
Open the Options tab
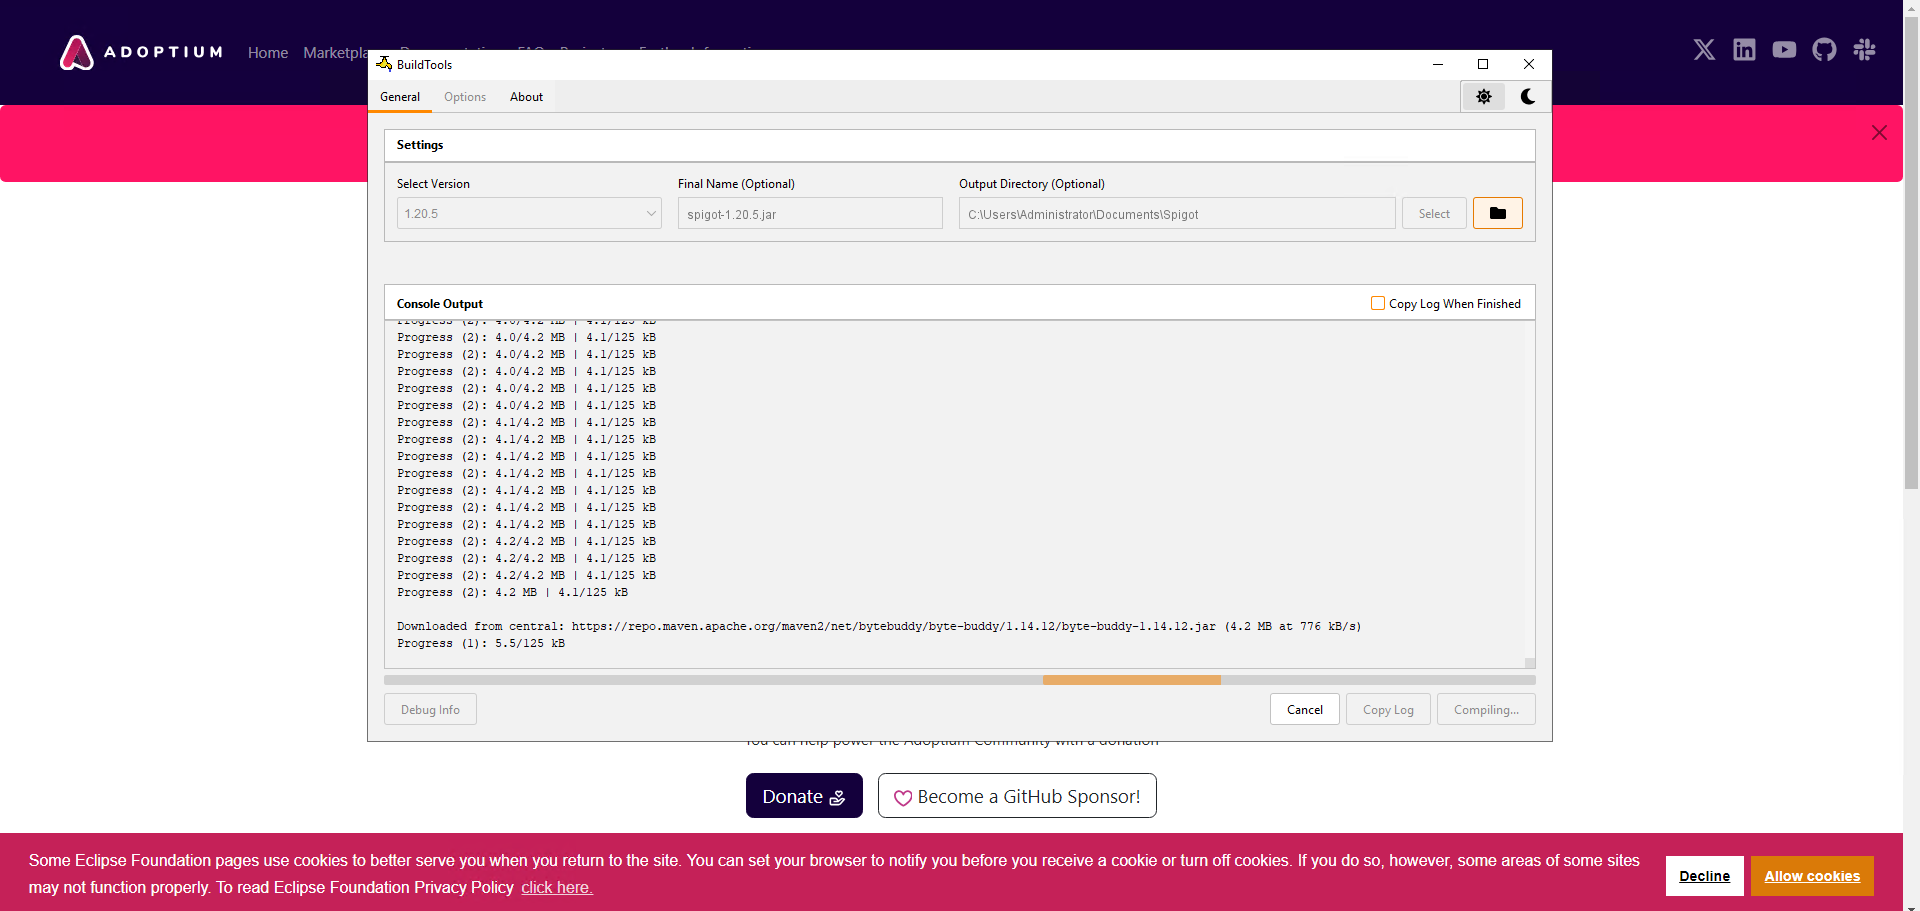point(465,97)
